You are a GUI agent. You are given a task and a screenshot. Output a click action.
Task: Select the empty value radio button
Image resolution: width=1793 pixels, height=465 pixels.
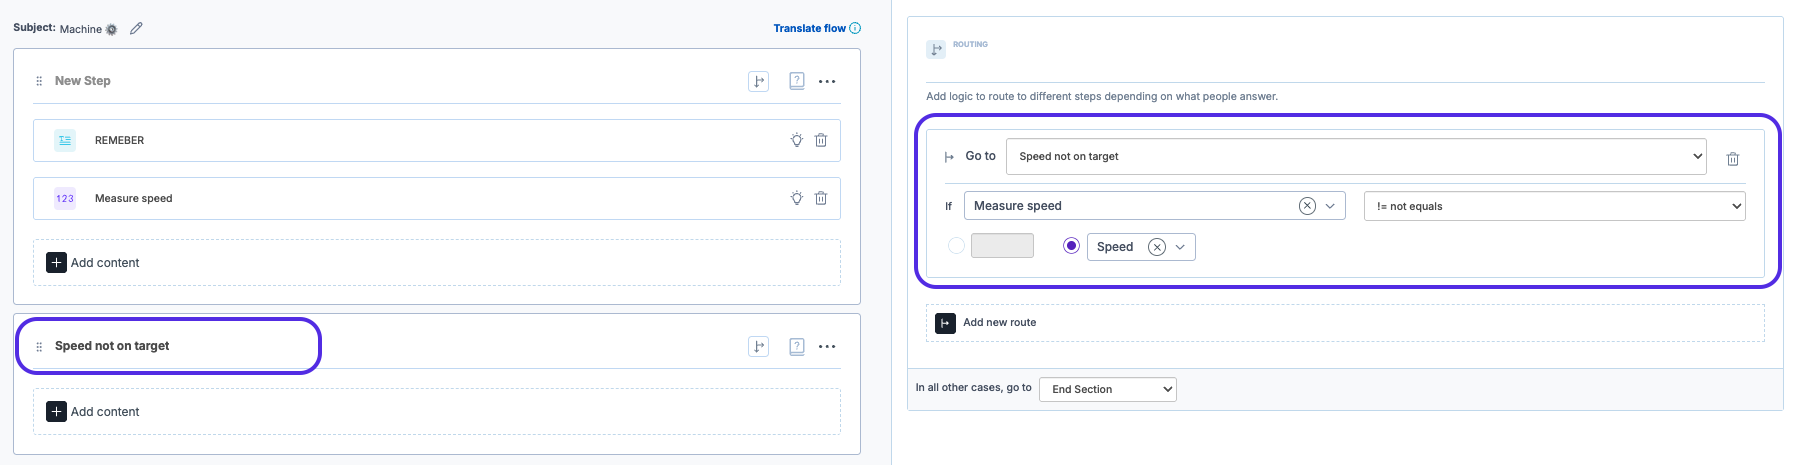point(956,245)
